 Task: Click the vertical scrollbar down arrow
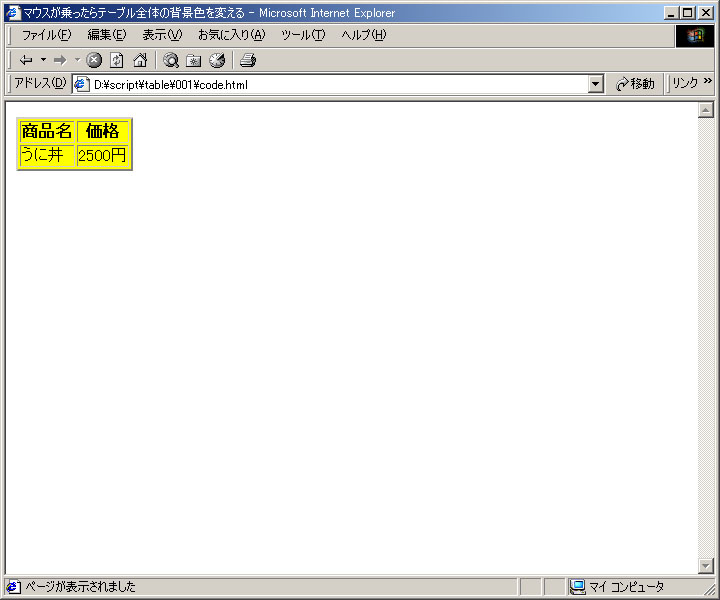(x=705, y=566)
